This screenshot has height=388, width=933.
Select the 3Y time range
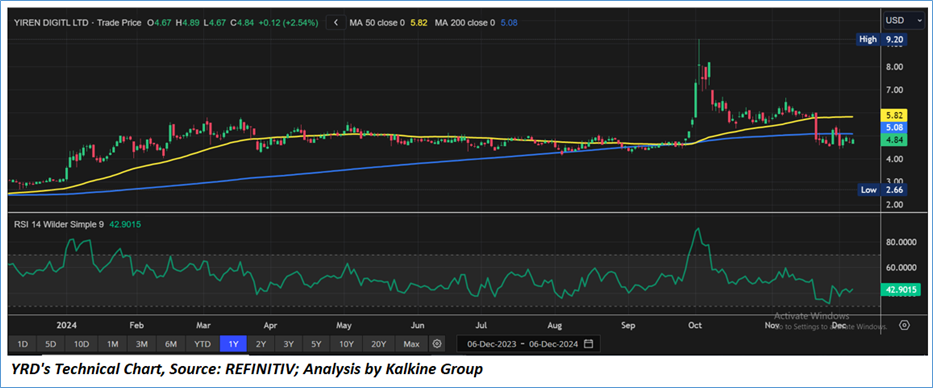click(289, 344)
